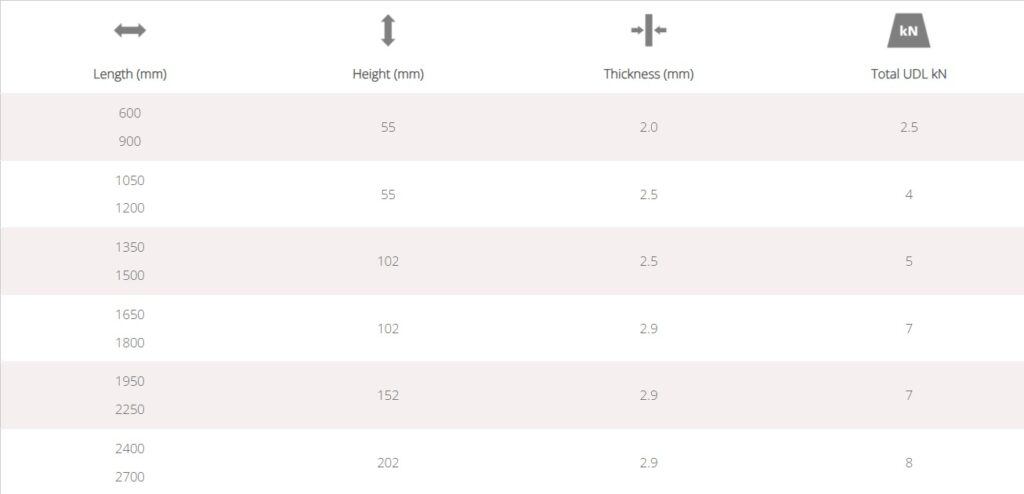The width and height of the screenshot is (1024, 494).
Task: Click the 1800 length entry
Action: pos(130,342)
